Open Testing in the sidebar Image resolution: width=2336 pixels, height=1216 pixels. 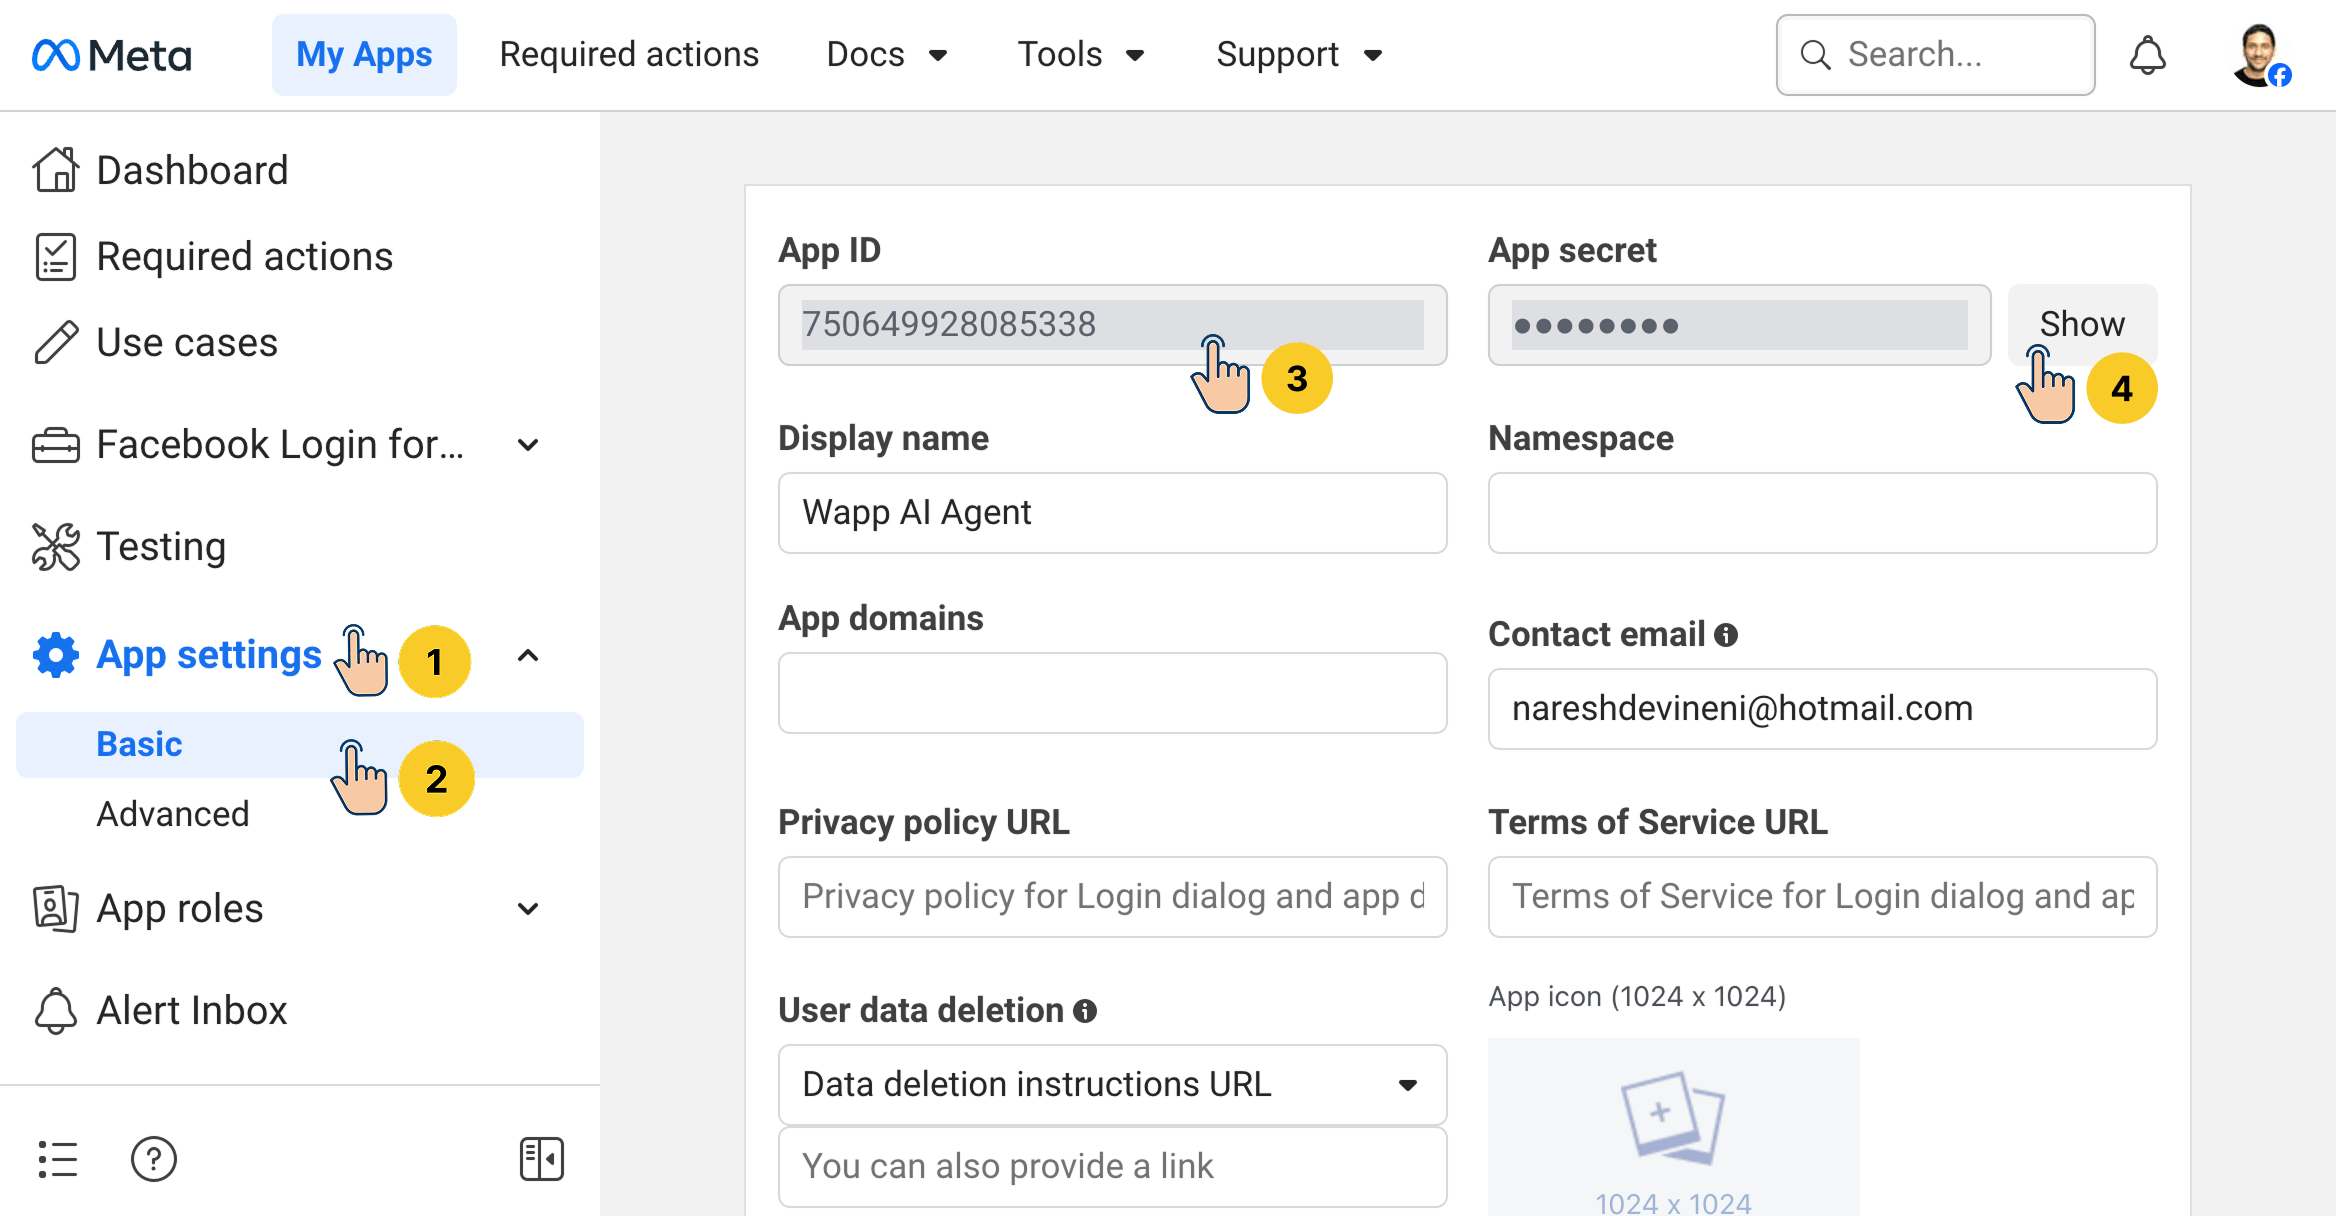pos(161,547)
